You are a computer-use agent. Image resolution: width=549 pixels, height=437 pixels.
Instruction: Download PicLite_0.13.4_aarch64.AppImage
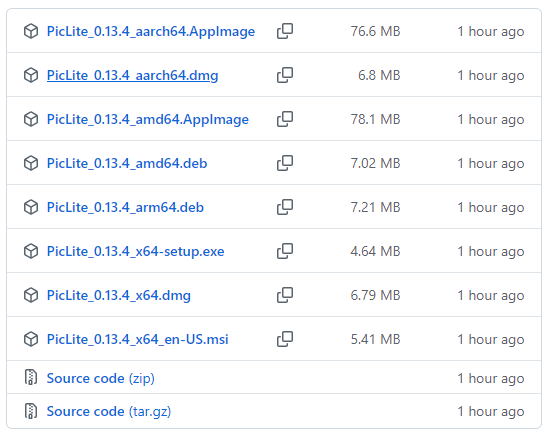point(151,32)
